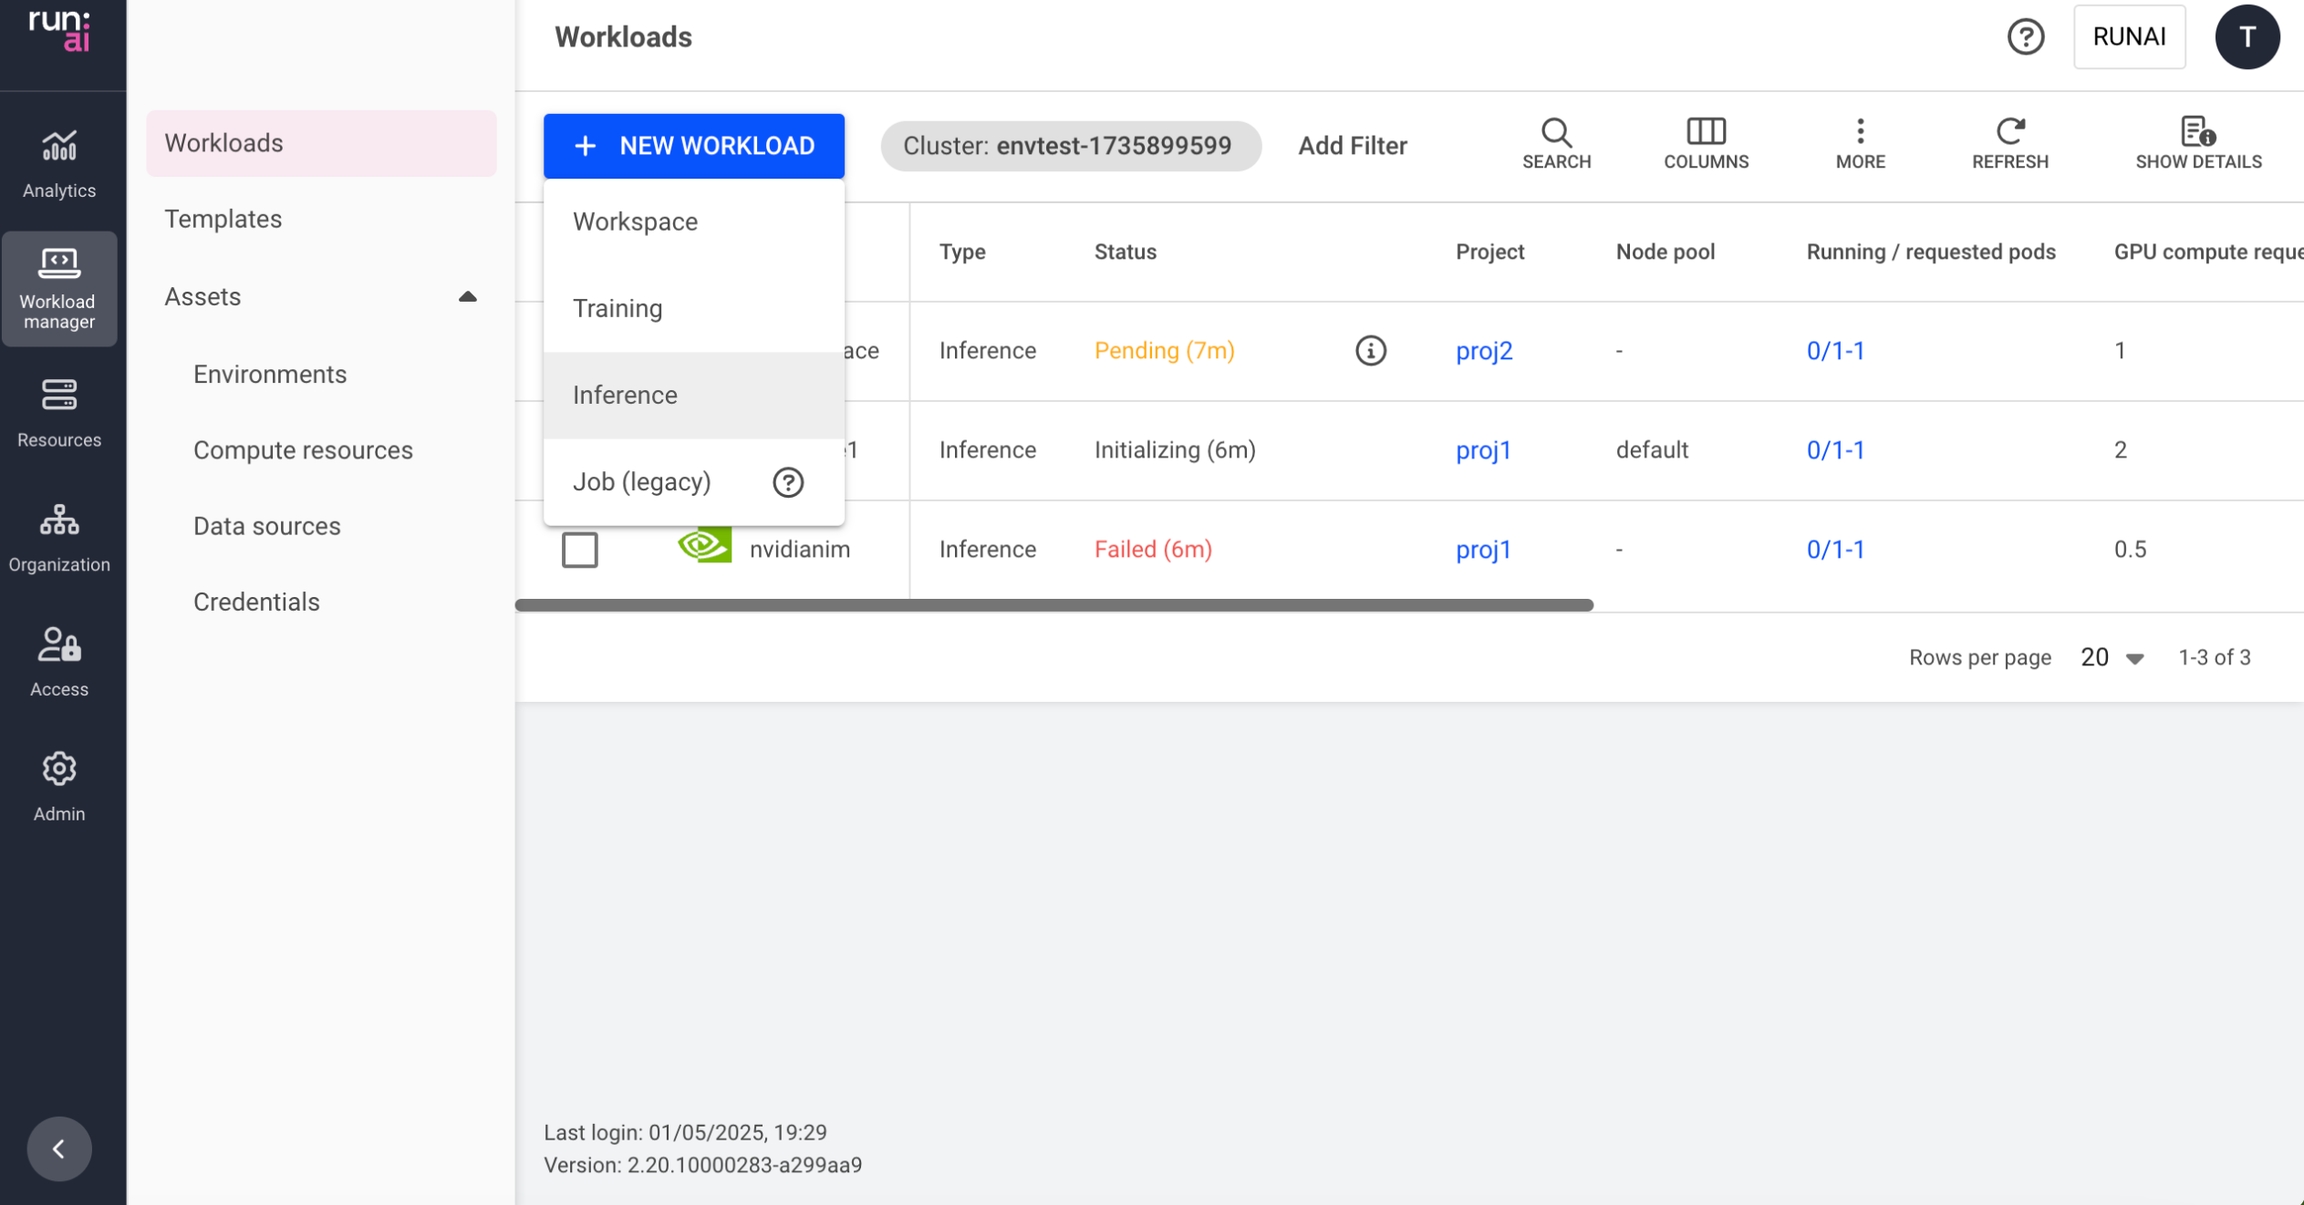2304x1205 pixels.
Task: Click info icon beside Pending status
Action: [1370, 351]
